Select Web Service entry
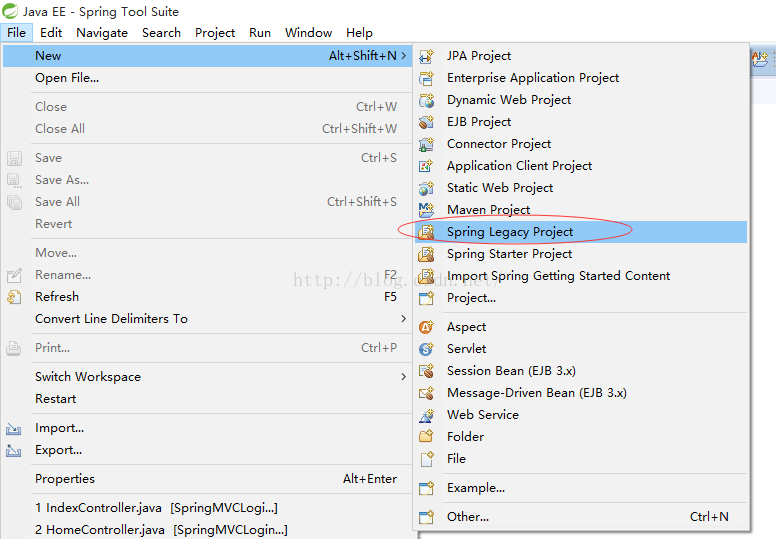This screenshot has width=776, height=539. click(x=581, y=415)
